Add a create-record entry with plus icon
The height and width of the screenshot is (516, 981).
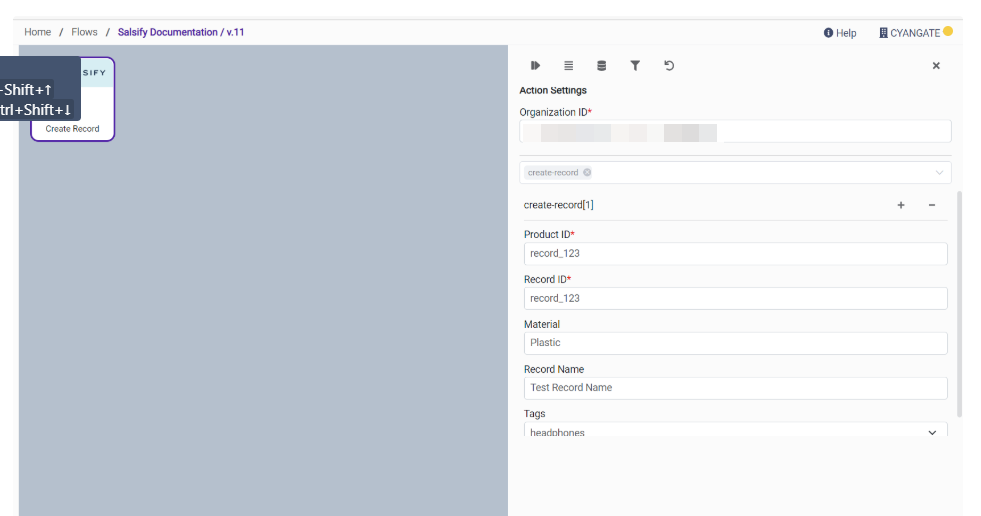click(x=900, y=205)
